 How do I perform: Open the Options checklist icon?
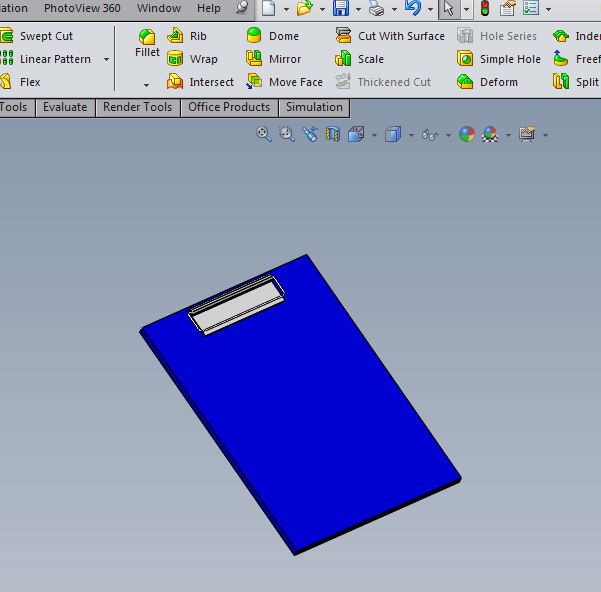point(531,8)
